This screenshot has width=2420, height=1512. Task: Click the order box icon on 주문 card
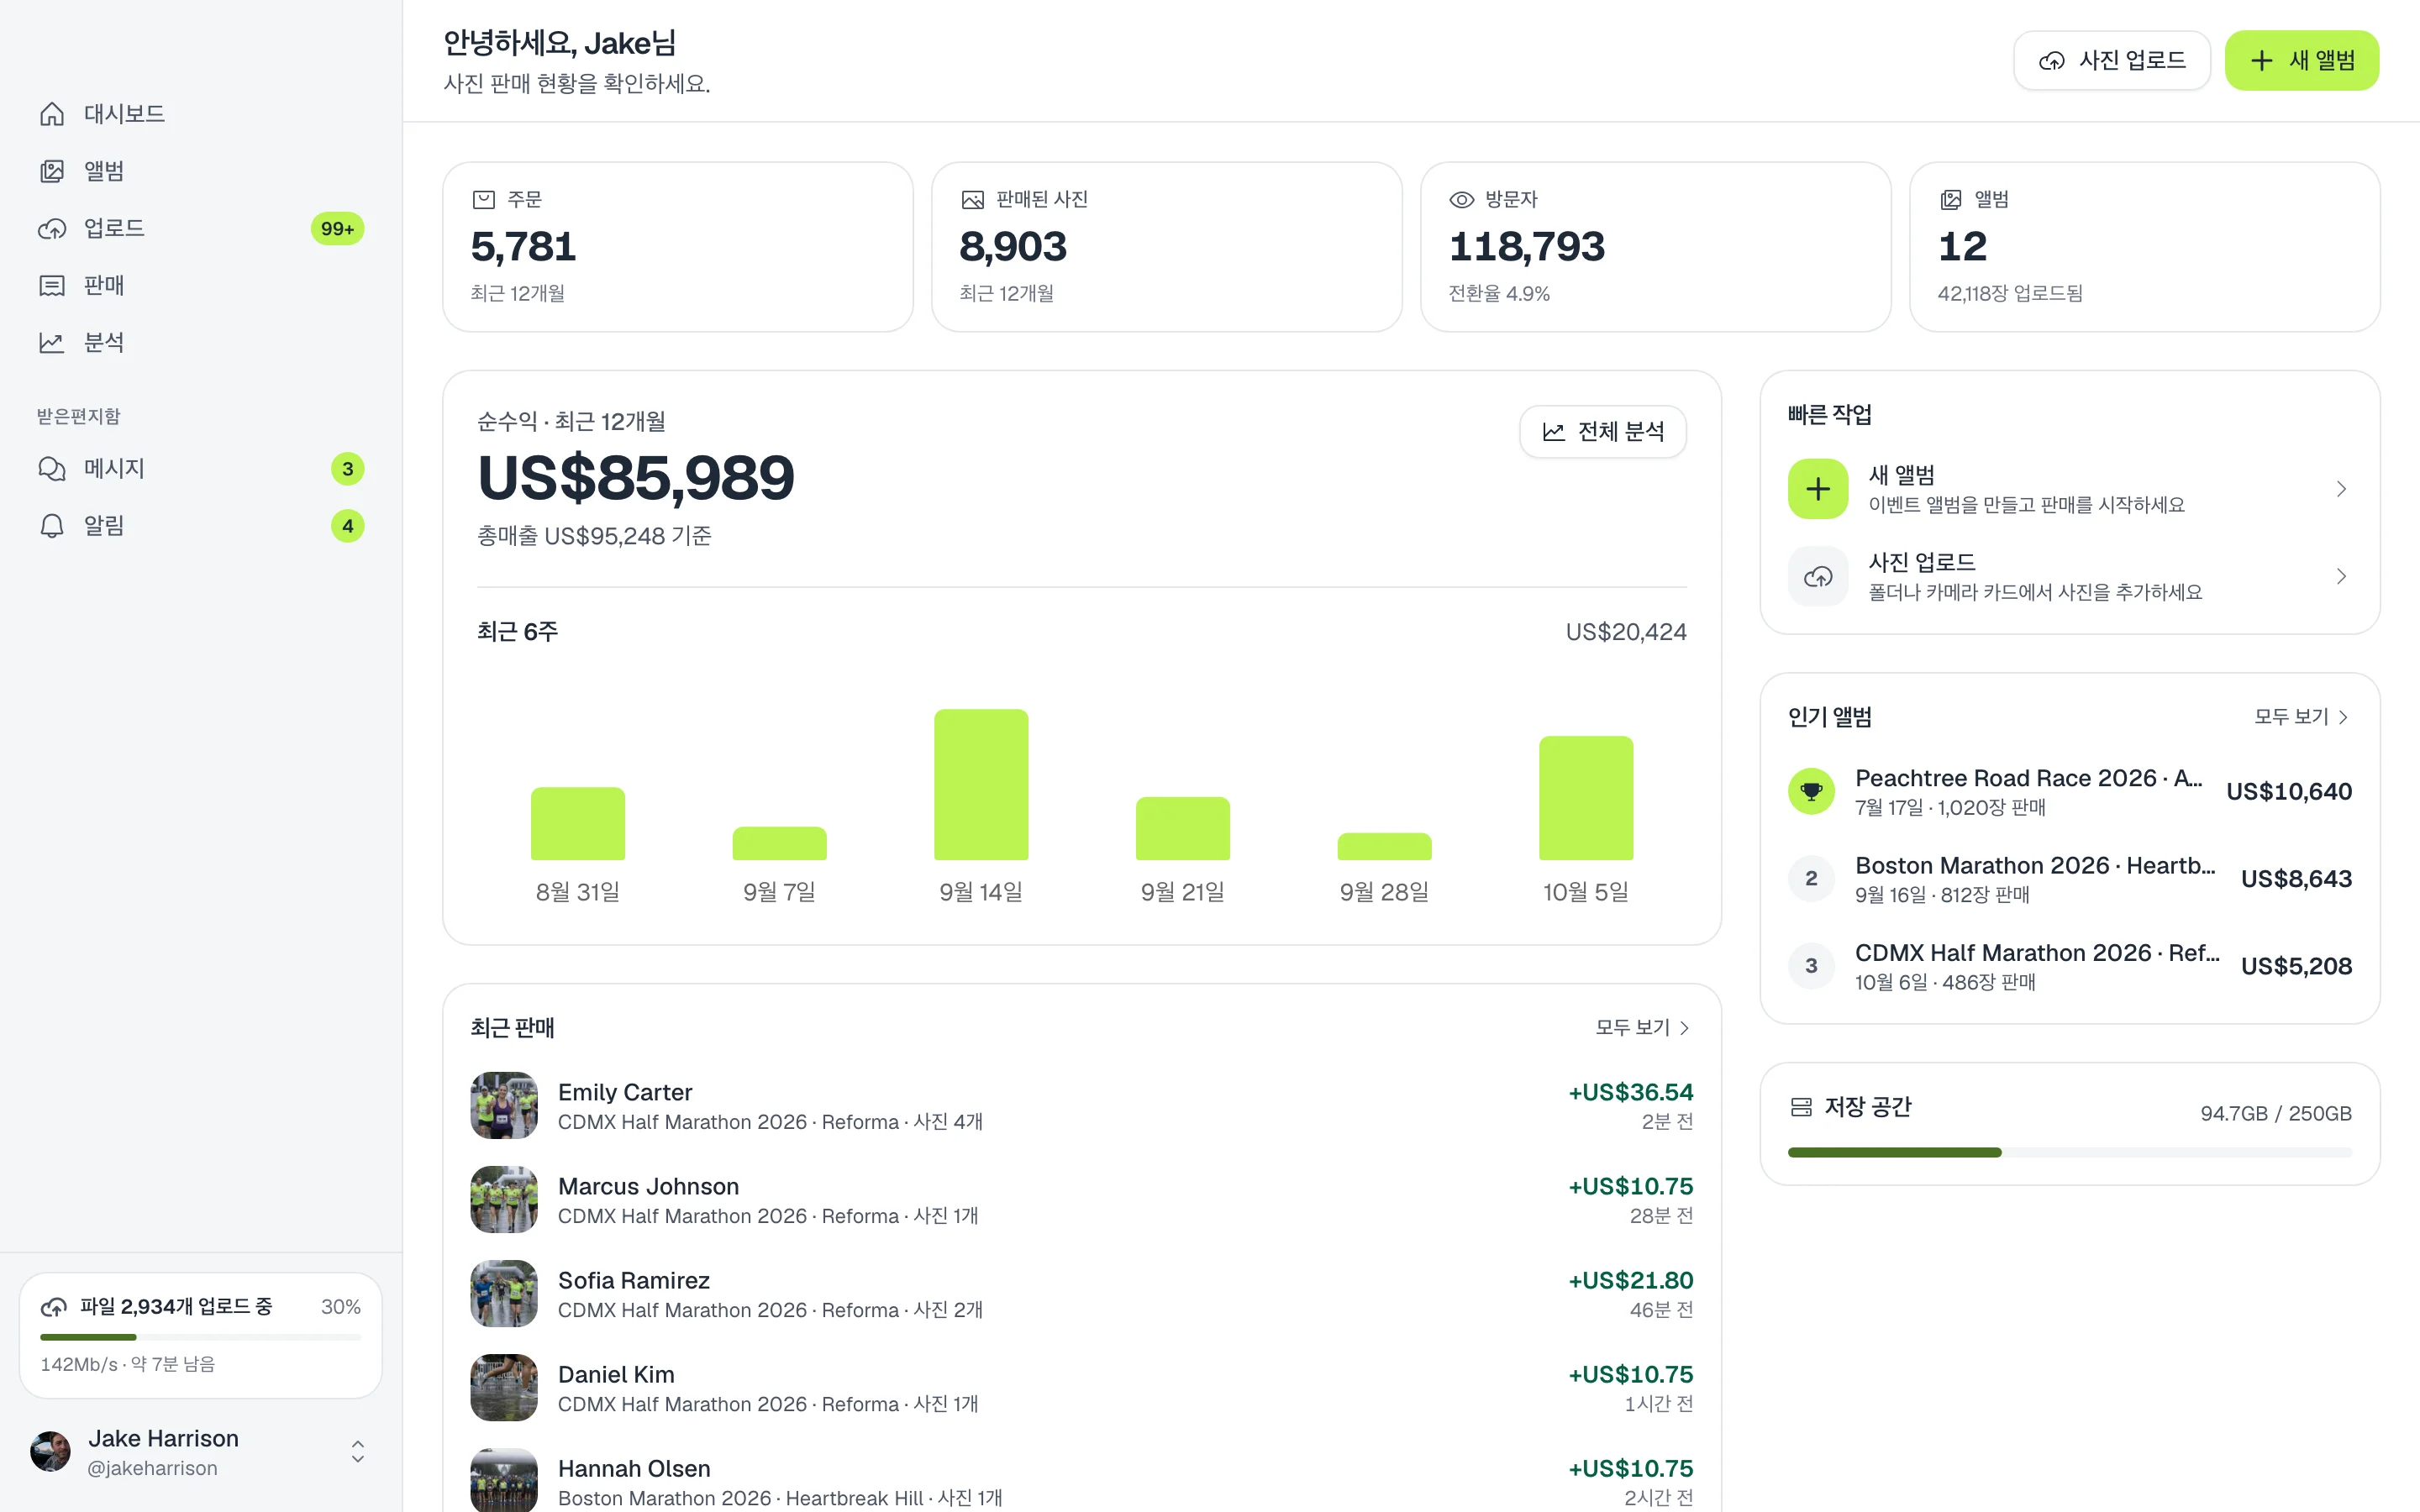[x=484, y=200]
